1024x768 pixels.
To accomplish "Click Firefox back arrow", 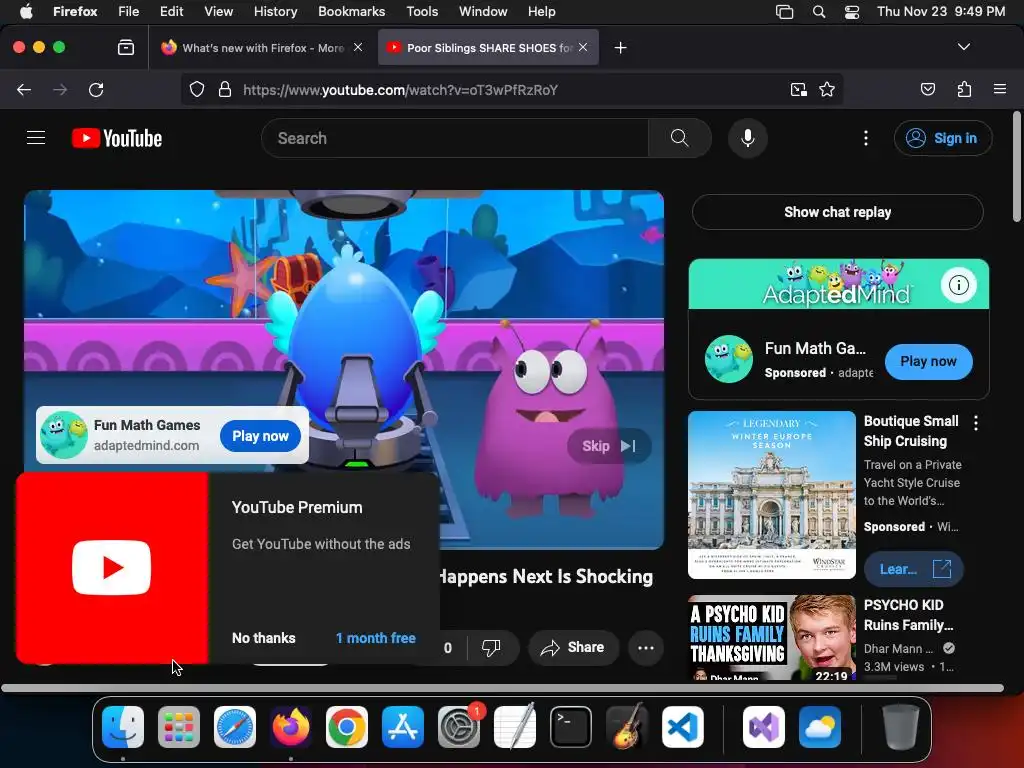I will (24, 89).
